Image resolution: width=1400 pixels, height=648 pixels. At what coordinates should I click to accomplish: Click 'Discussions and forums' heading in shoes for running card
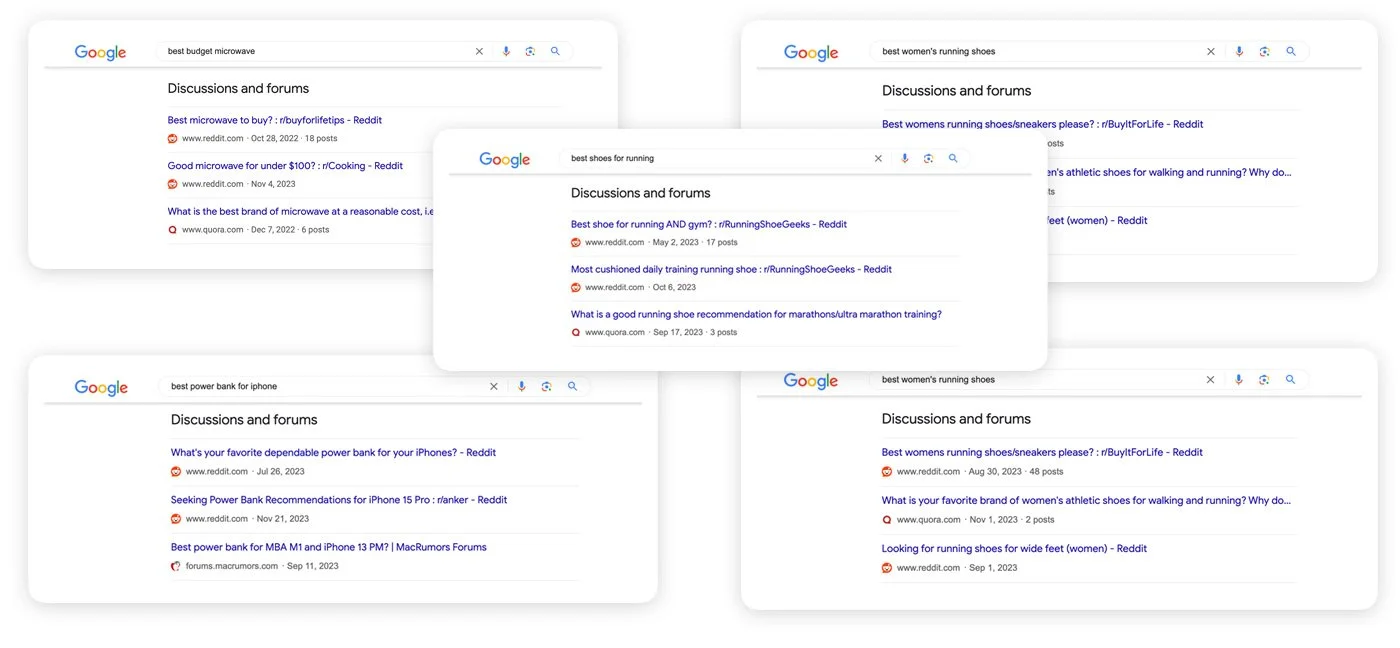[641, 193]
